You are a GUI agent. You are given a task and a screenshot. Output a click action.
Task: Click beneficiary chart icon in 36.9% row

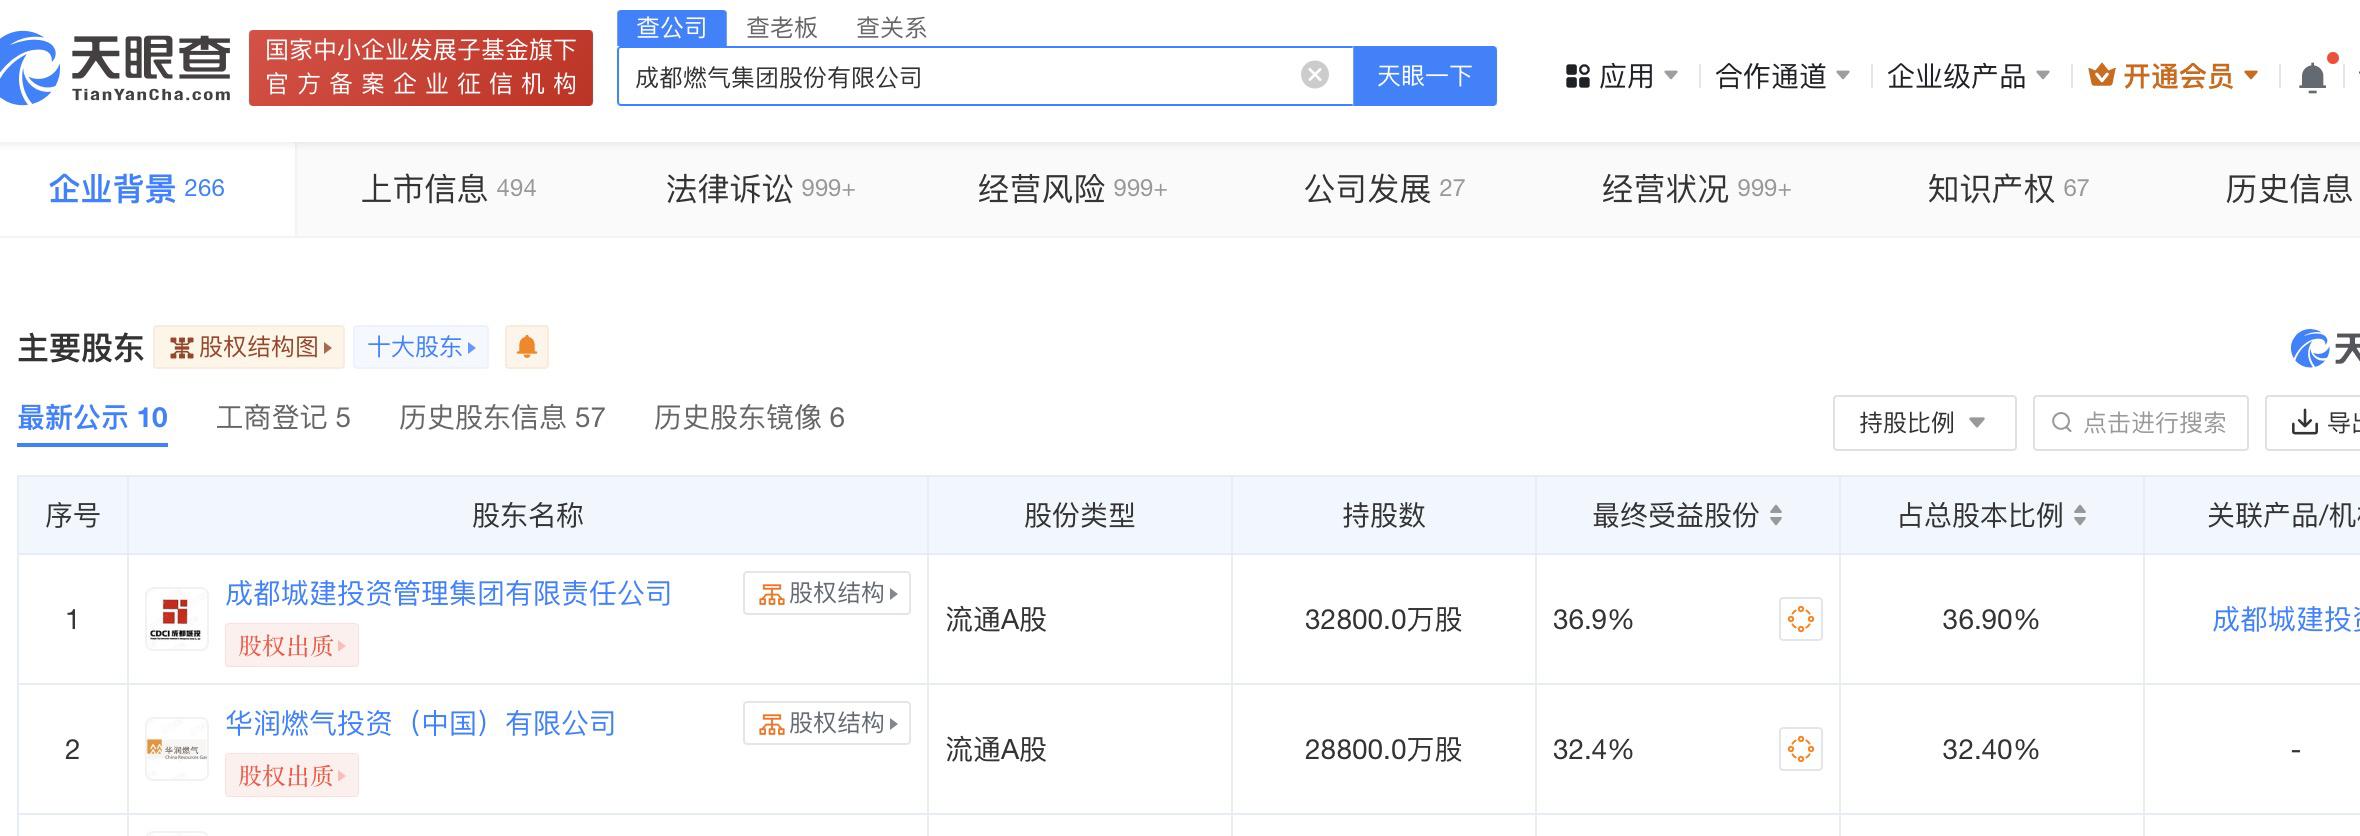1800,619
